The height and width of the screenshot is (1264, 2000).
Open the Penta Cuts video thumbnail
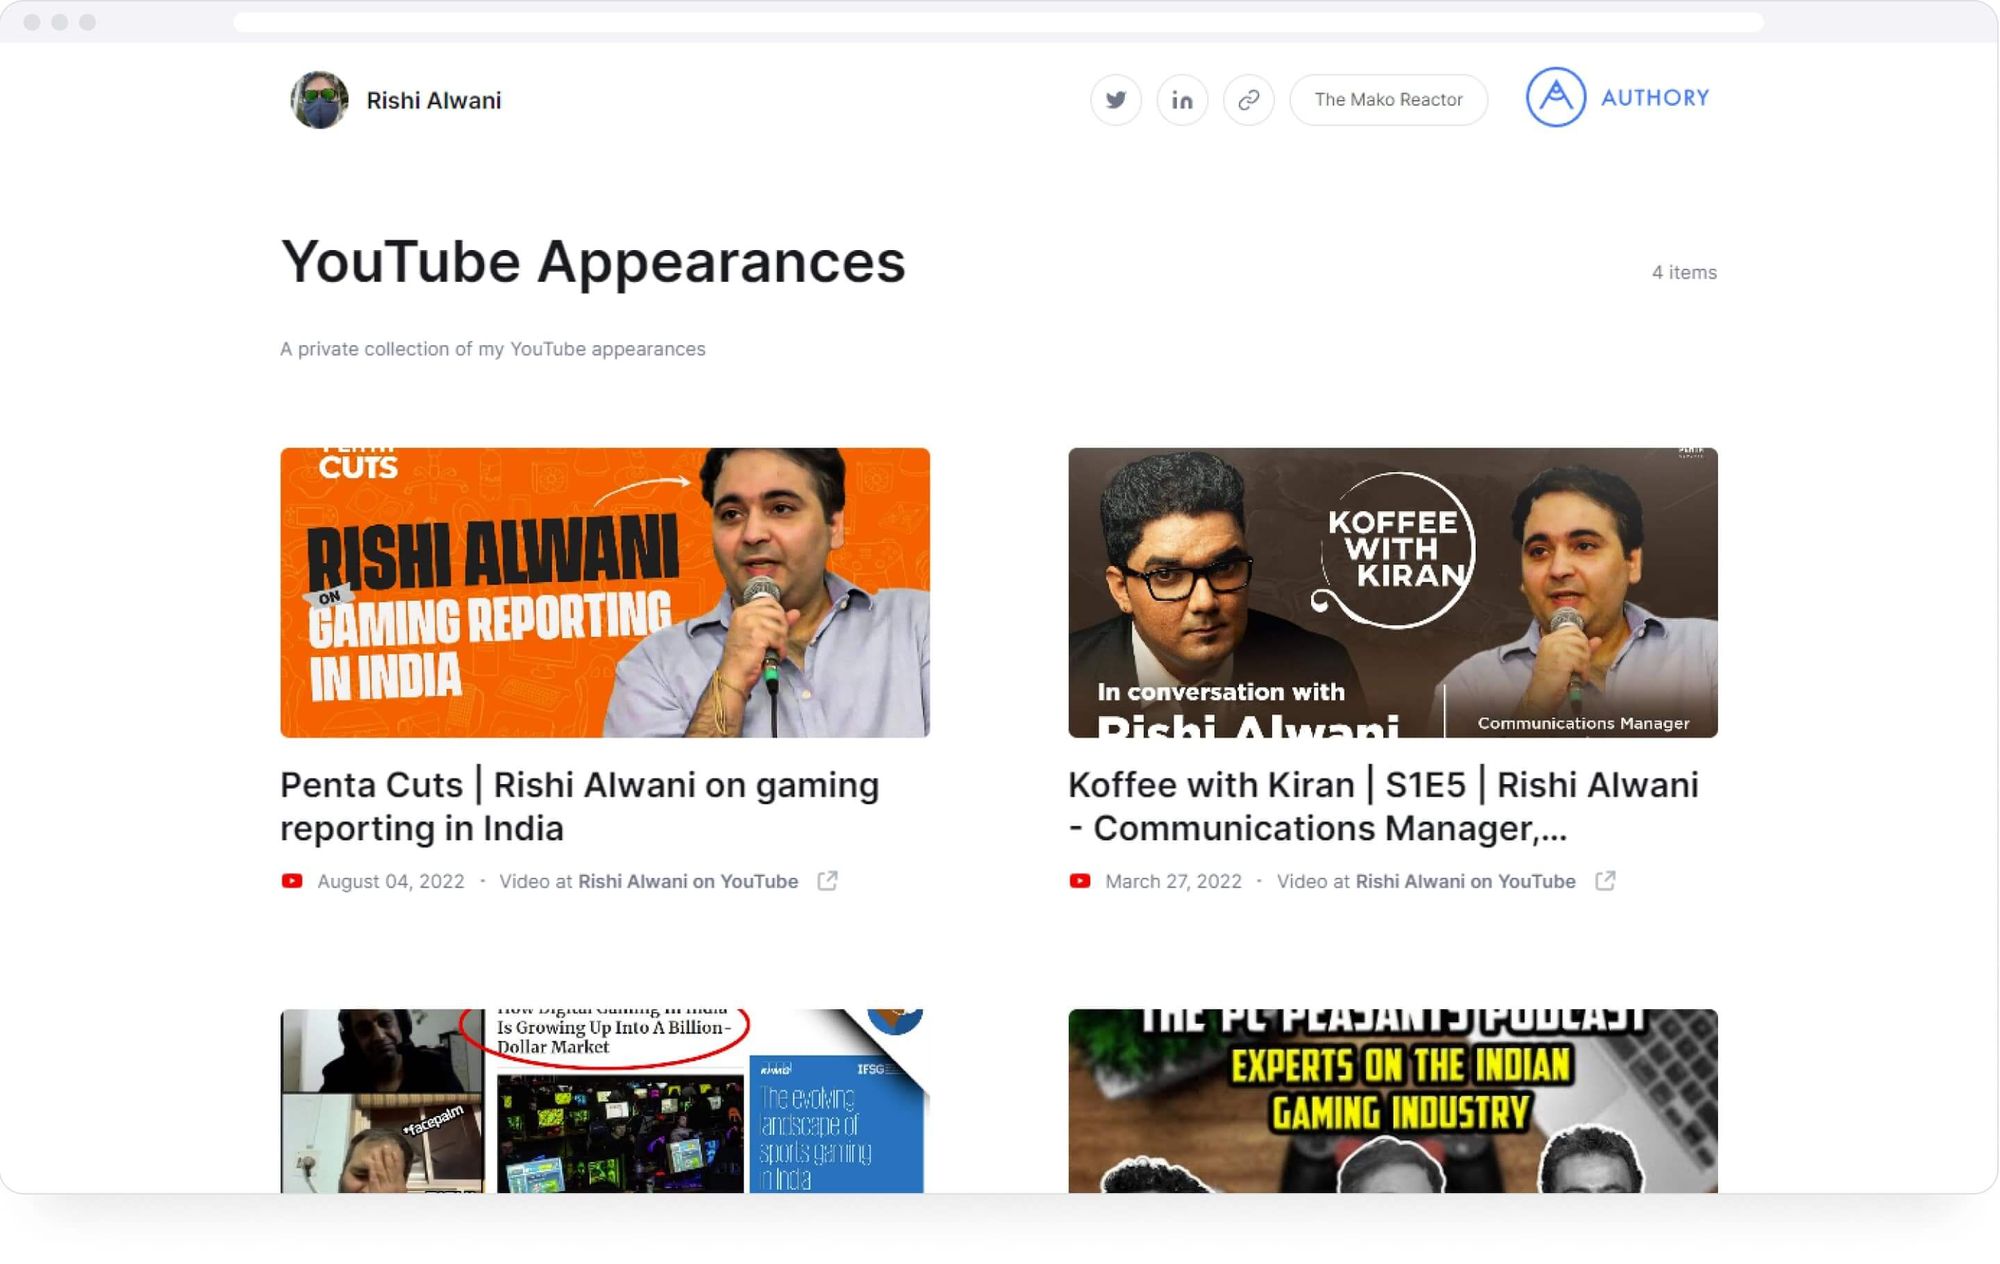(605, 593)
